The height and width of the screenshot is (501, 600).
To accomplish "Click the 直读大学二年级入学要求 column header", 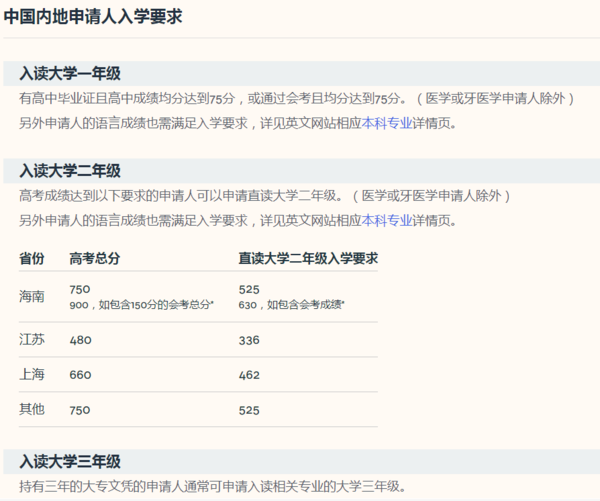I will coord(308,258).
